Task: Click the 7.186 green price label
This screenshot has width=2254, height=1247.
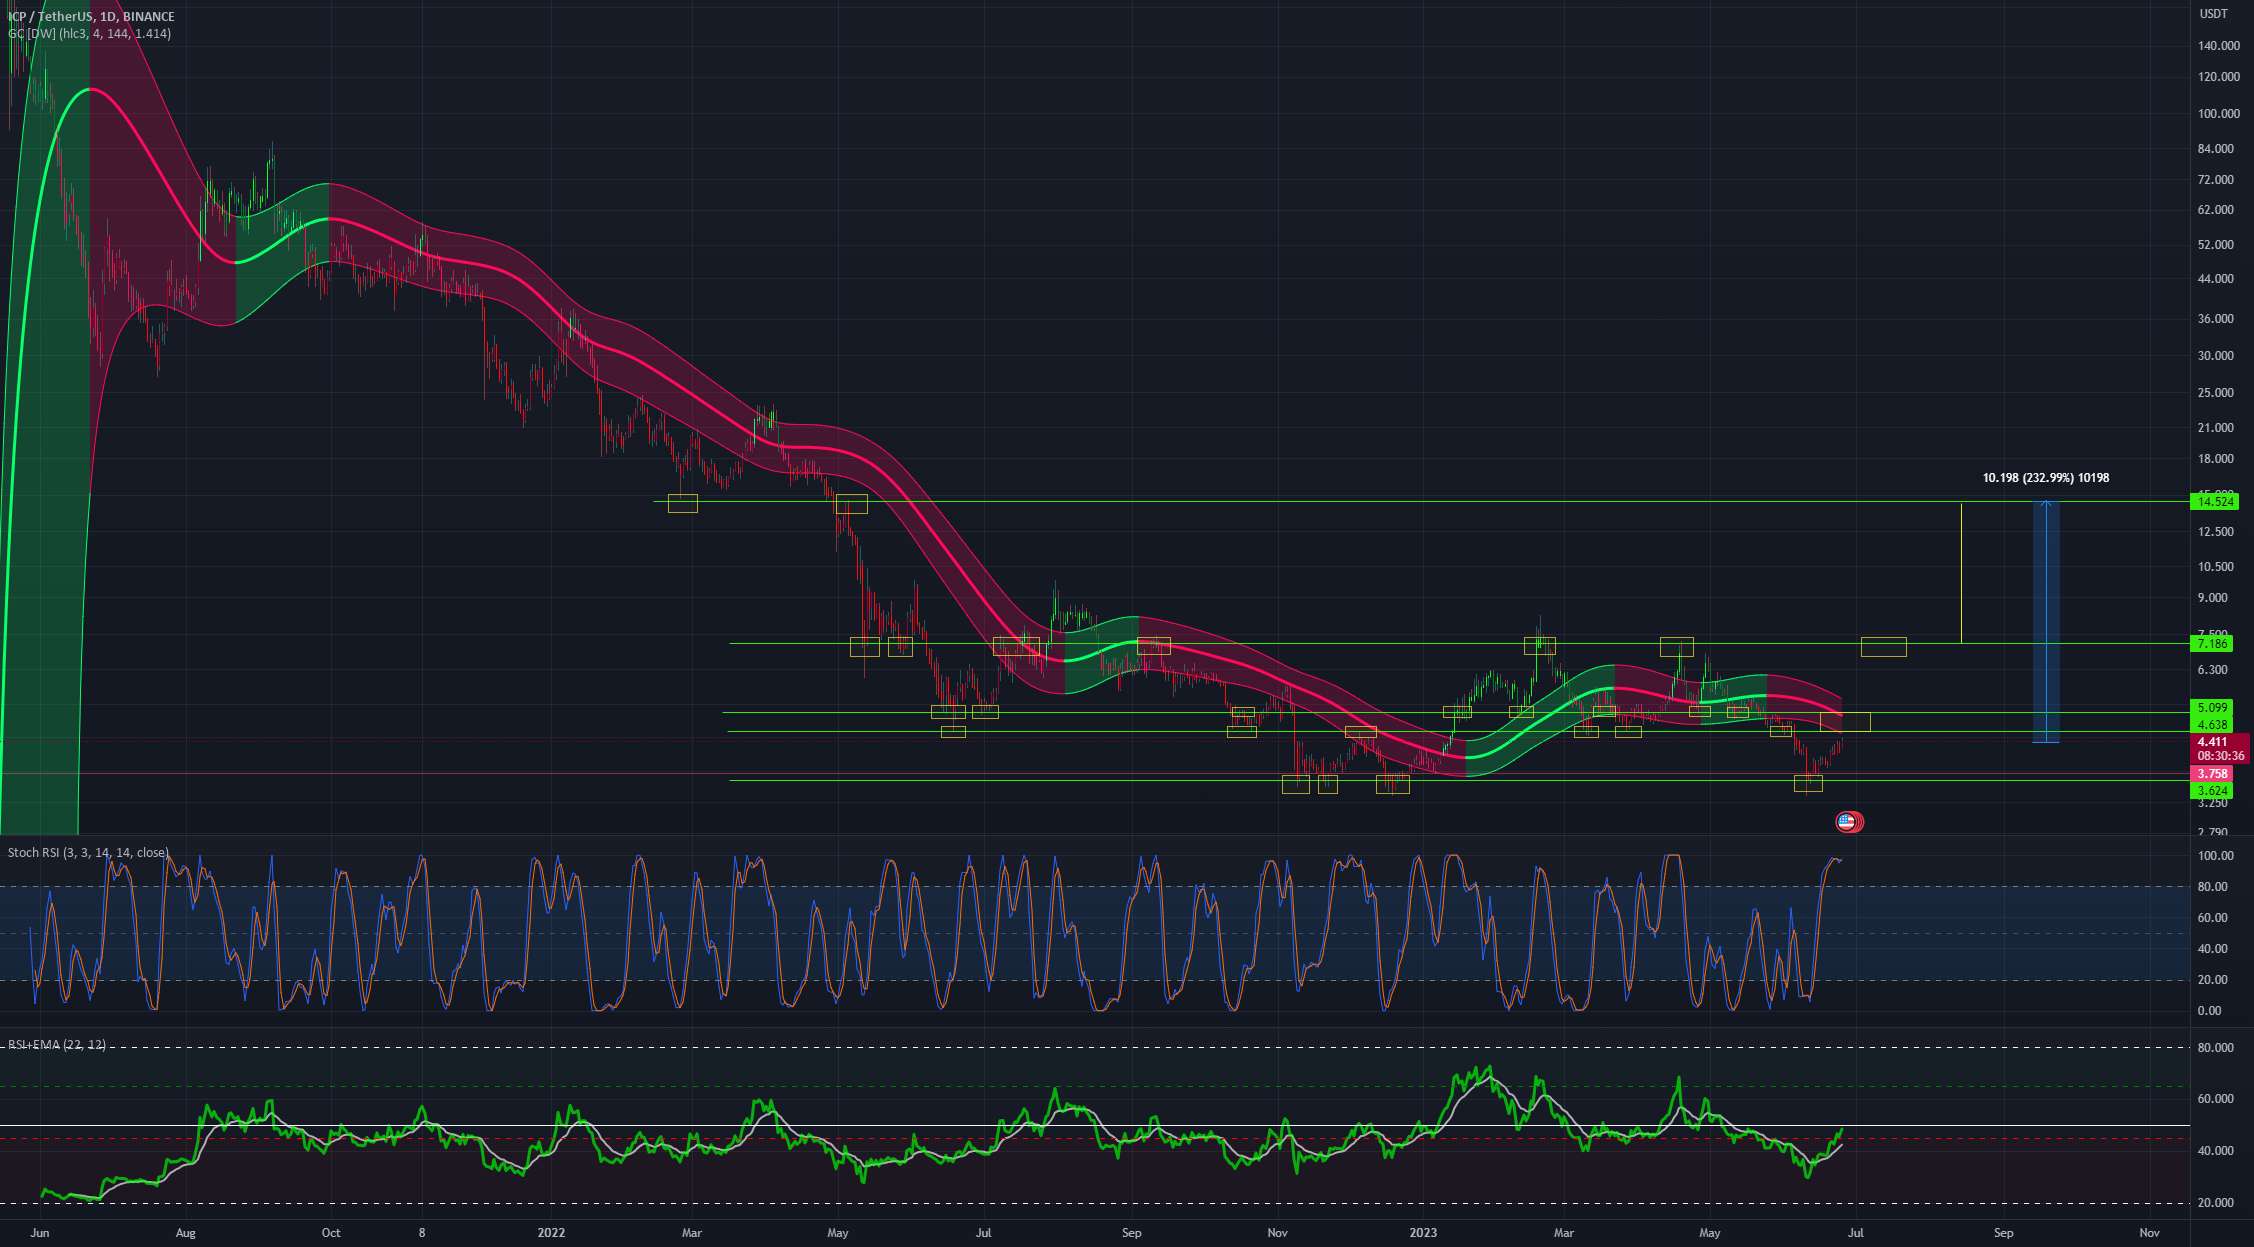Action: (2210, 643)
